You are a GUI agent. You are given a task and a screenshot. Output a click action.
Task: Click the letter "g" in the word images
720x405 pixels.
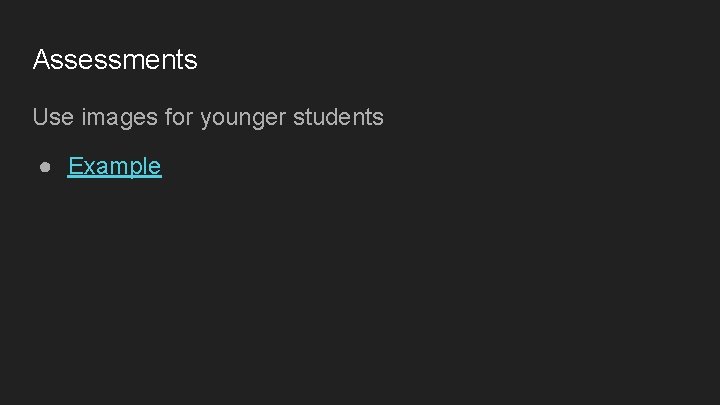pos(128,120)
